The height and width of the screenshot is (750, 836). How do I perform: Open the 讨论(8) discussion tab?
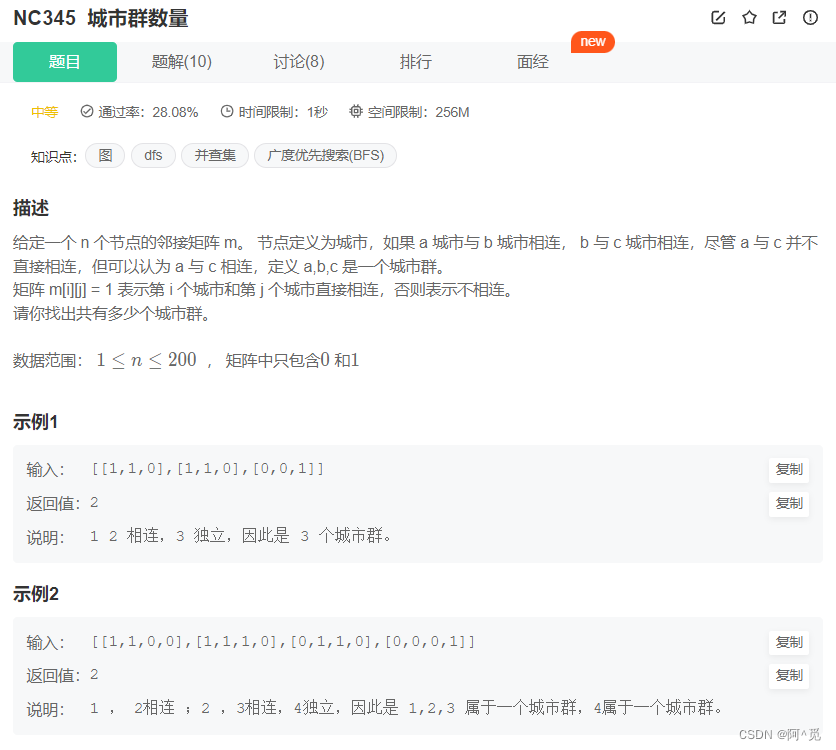tap(298, 61)
